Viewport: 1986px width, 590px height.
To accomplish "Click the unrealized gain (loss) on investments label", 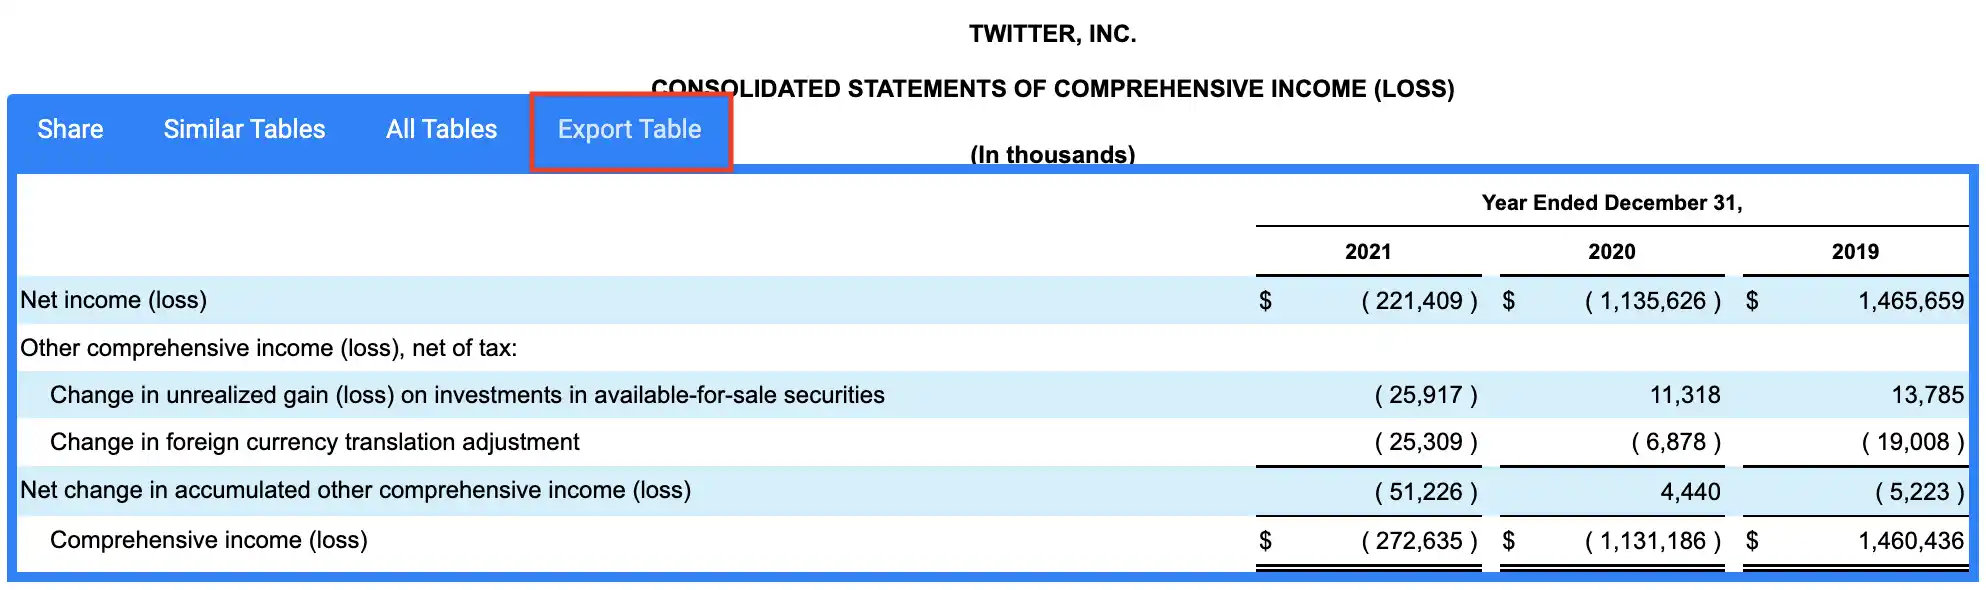I will (467, 395).
